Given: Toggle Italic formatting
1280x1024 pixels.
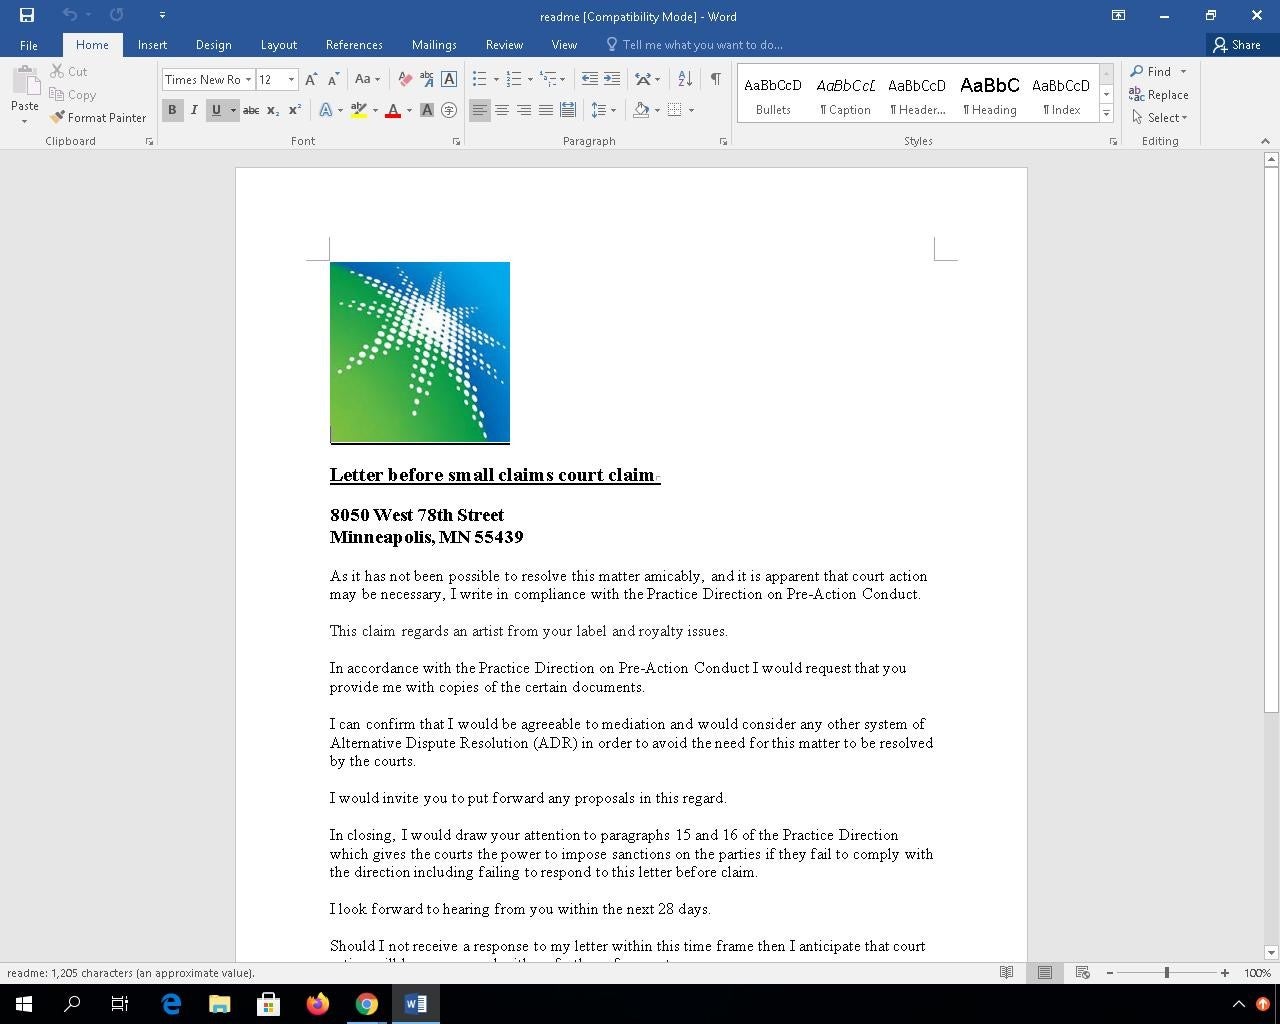Looking at the screenshot, I should click(194, 110).
